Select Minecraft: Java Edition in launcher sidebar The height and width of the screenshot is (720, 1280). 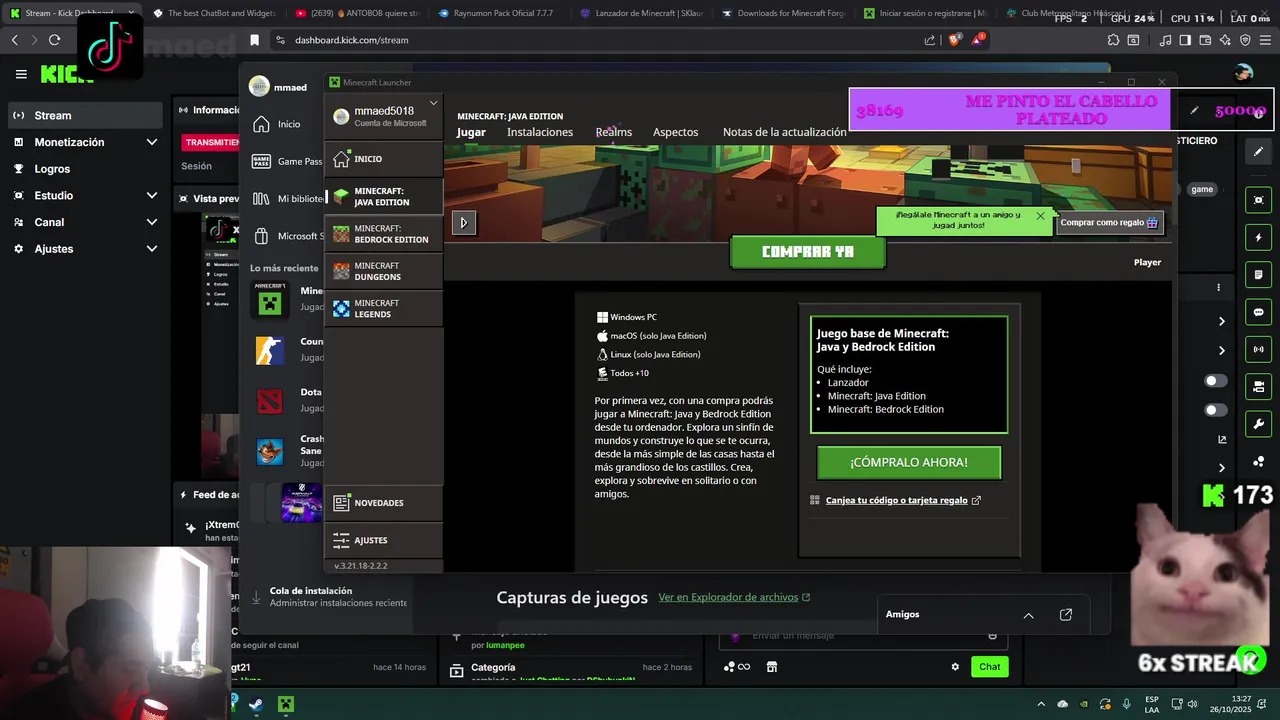coord(384,196)
